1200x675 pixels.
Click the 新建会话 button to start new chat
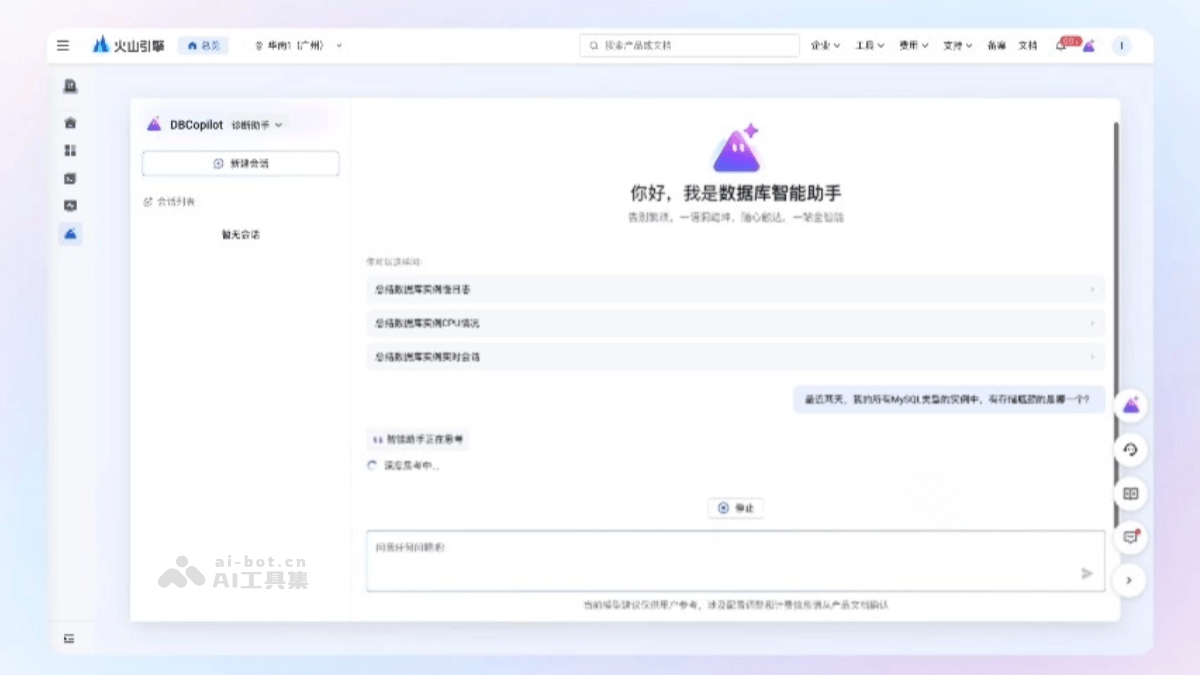pyautogui.click(x=240, y=163)
